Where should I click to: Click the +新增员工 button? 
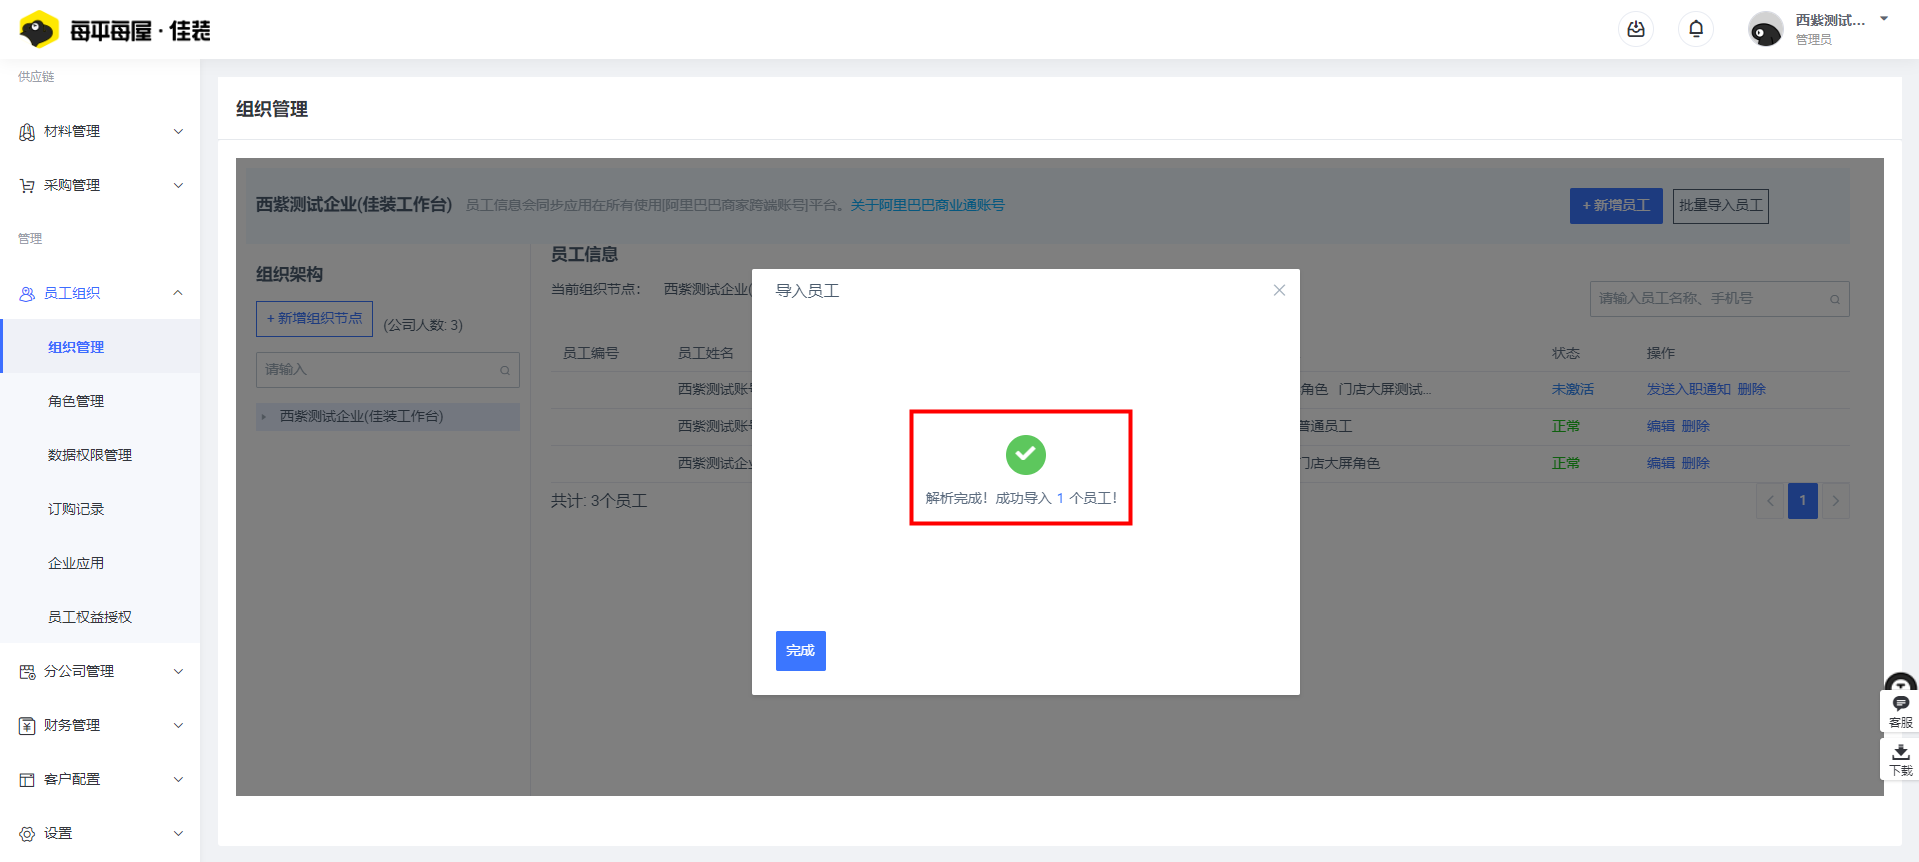coord(1616,206)
